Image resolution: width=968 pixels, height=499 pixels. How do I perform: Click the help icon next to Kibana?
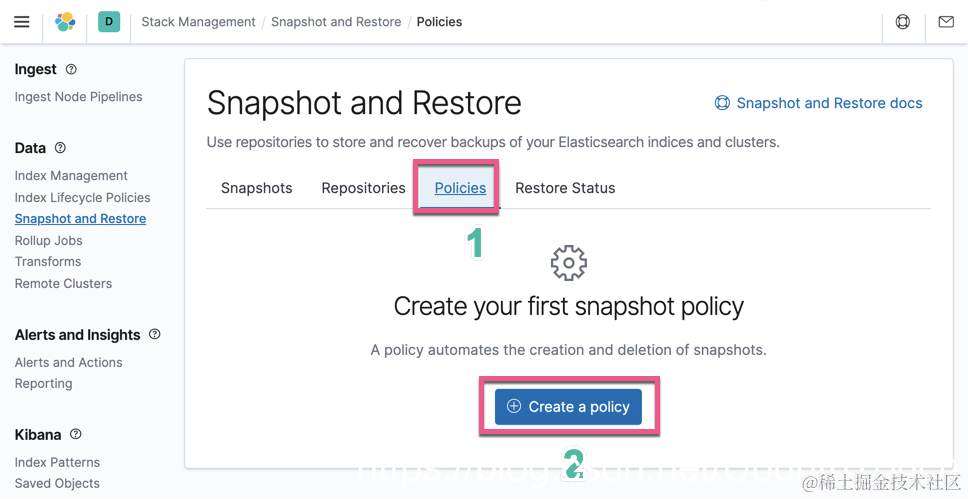[75, 434]
